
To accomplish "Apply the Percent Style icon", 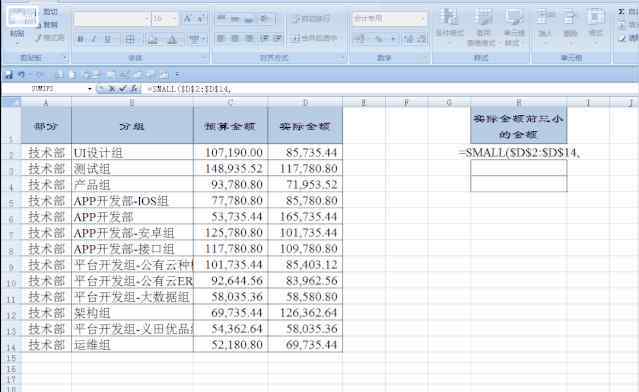I will 379,39.
